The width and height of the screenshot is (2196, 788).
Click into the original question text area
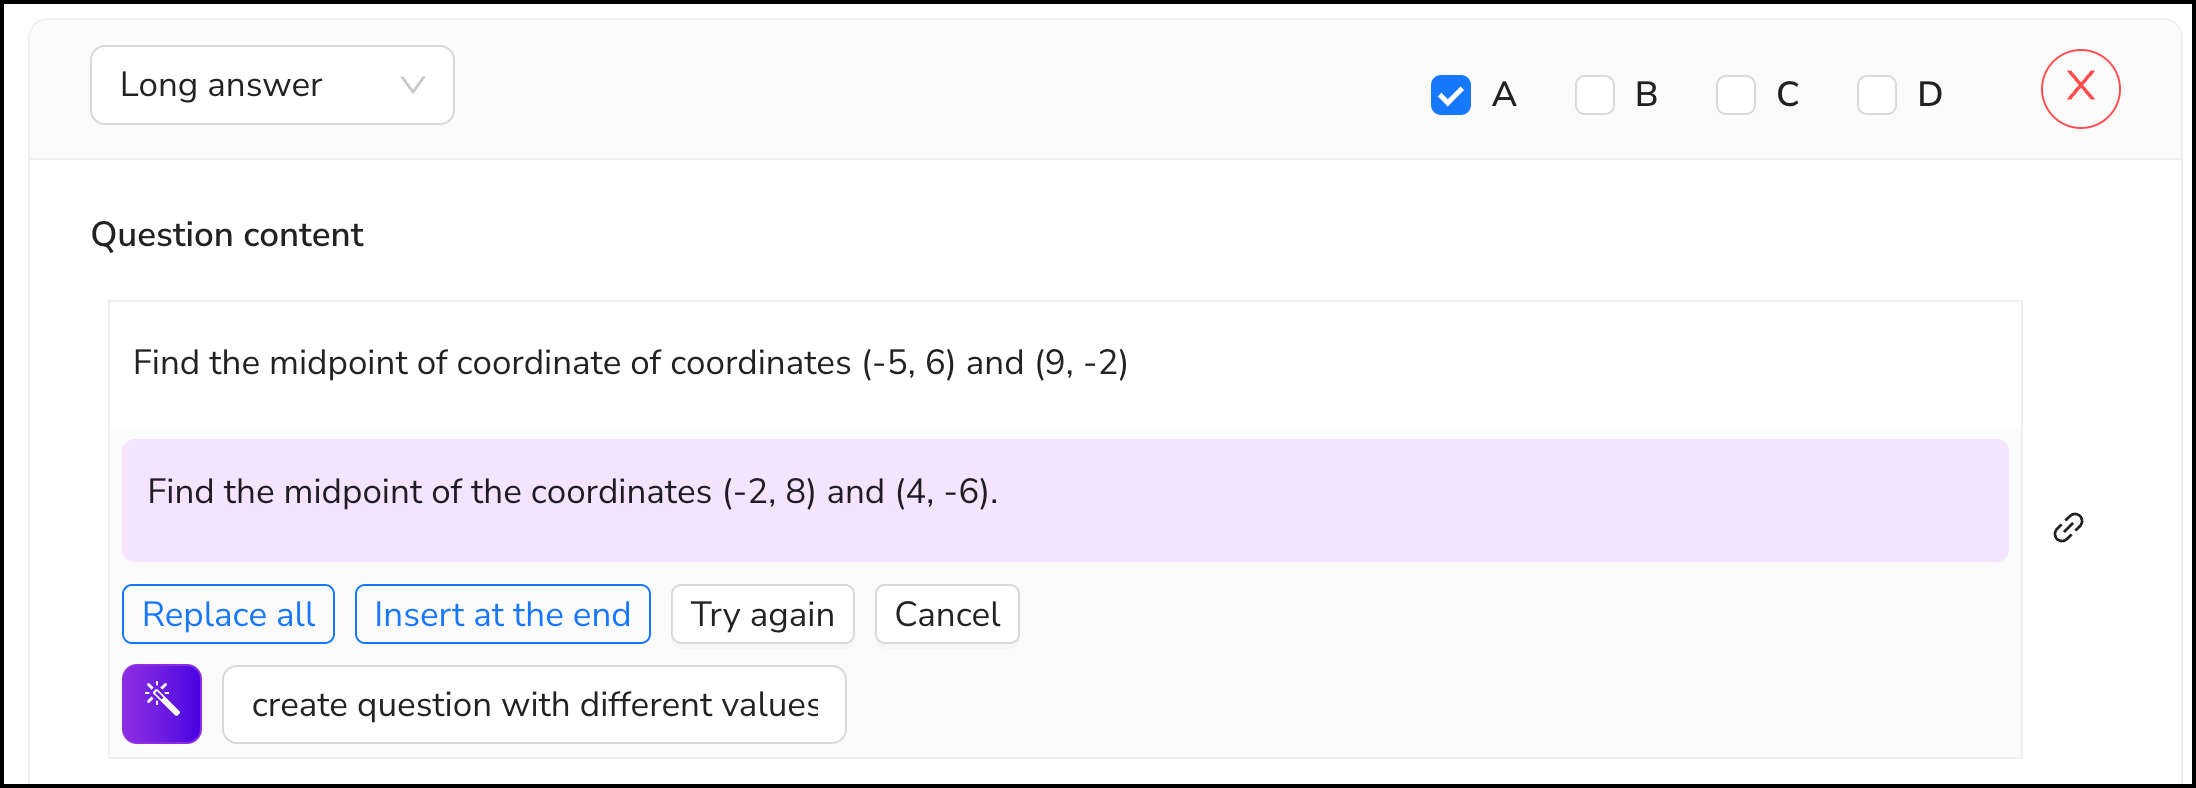(x=1065, y=364)
